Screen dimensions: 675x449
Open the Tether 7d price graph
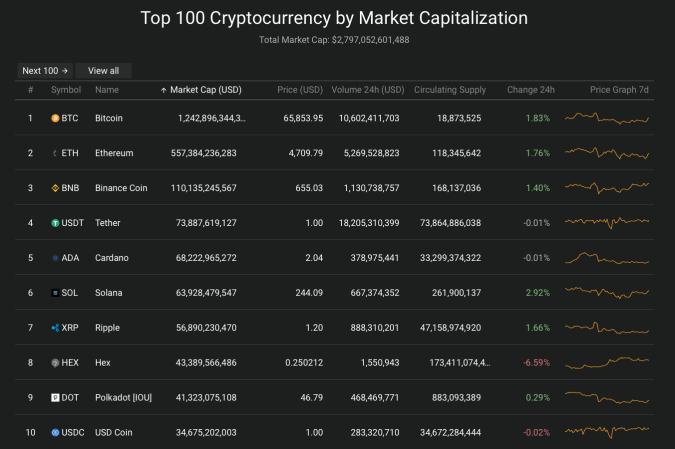click(x=607, y=223)
